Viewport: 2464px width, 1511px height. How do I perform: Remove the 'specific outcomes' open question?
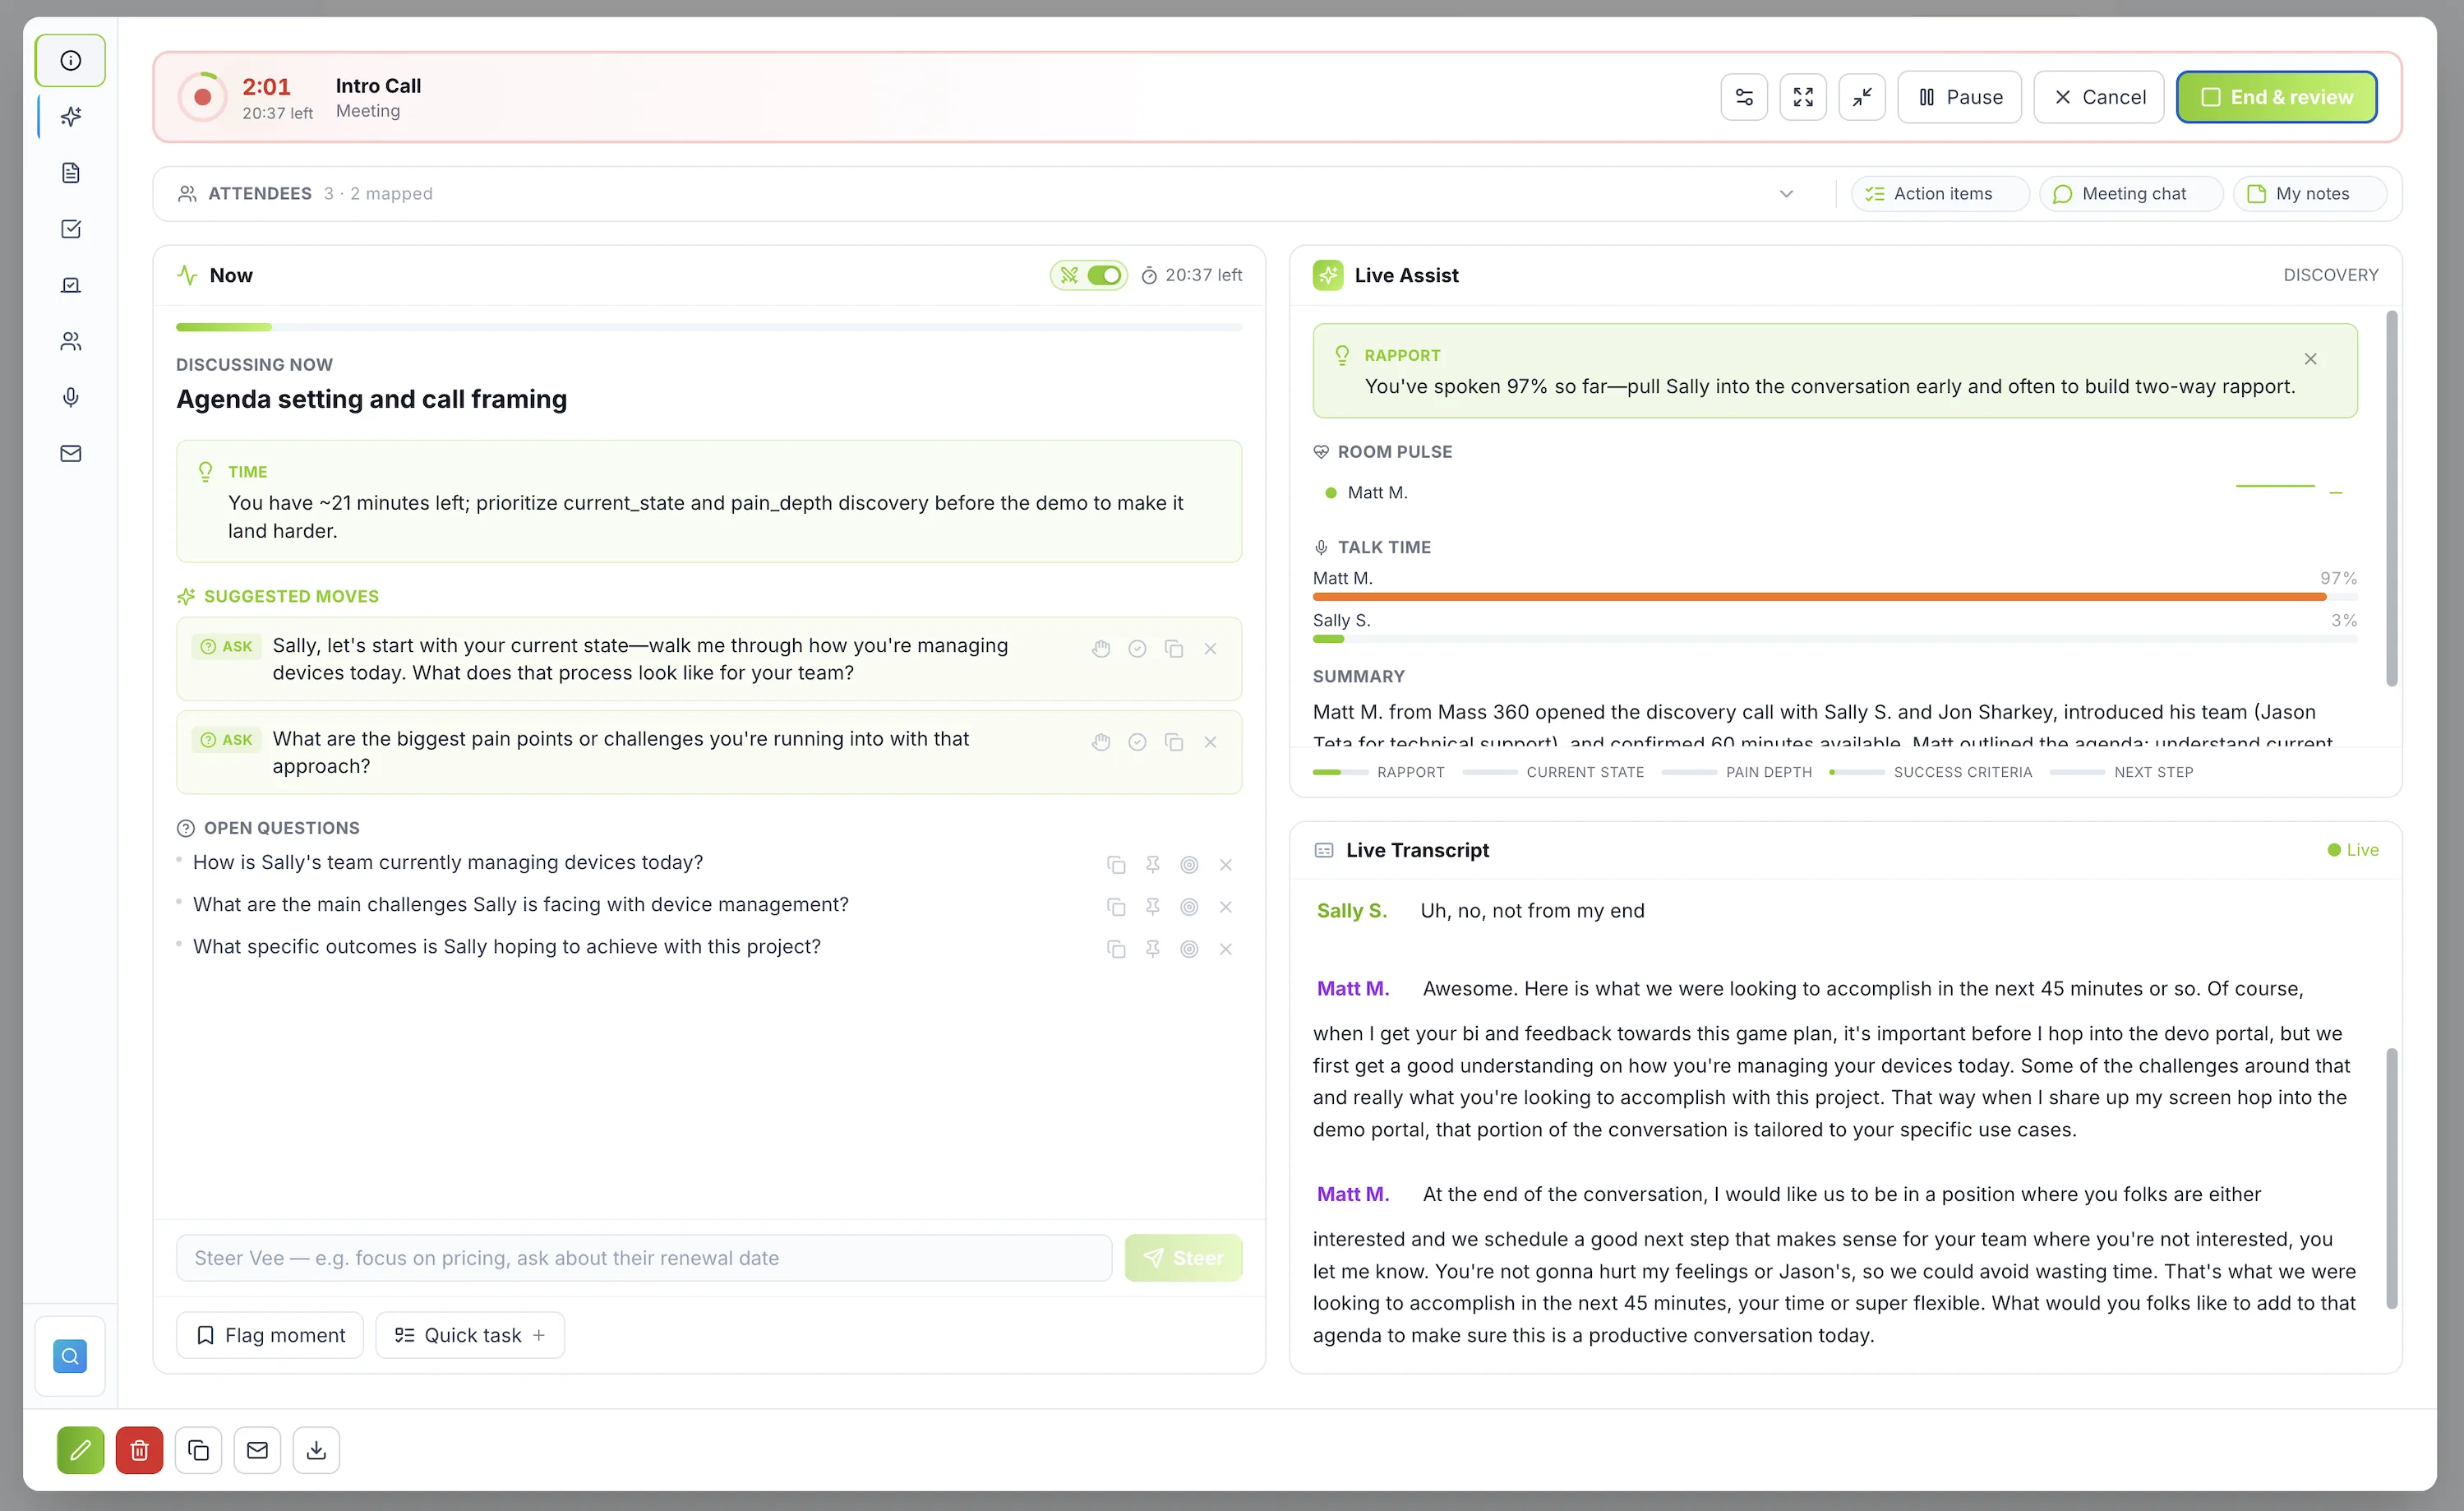pos(1225,949)
